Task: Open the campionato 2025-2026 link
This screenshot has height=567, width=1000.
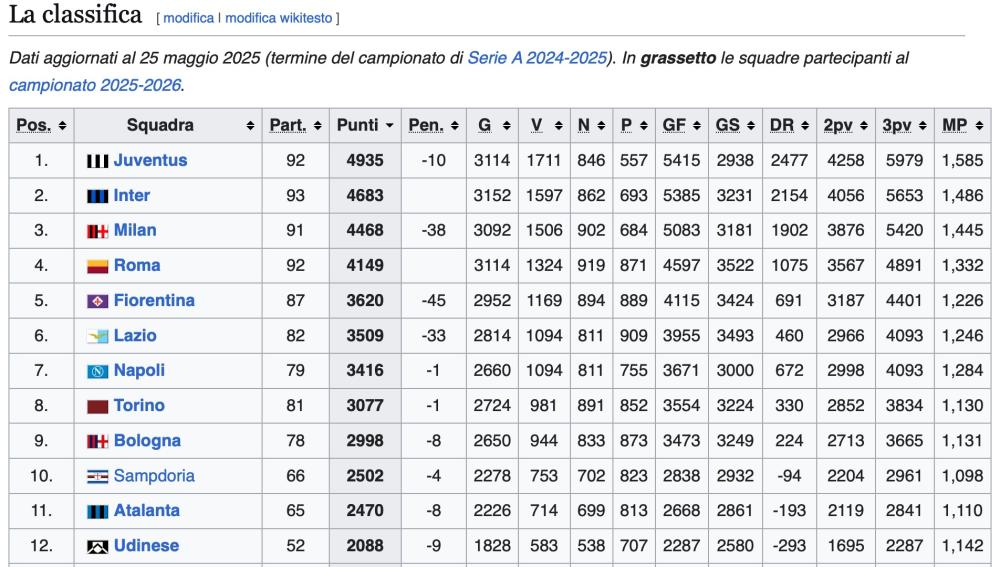Action: (95, 86)
